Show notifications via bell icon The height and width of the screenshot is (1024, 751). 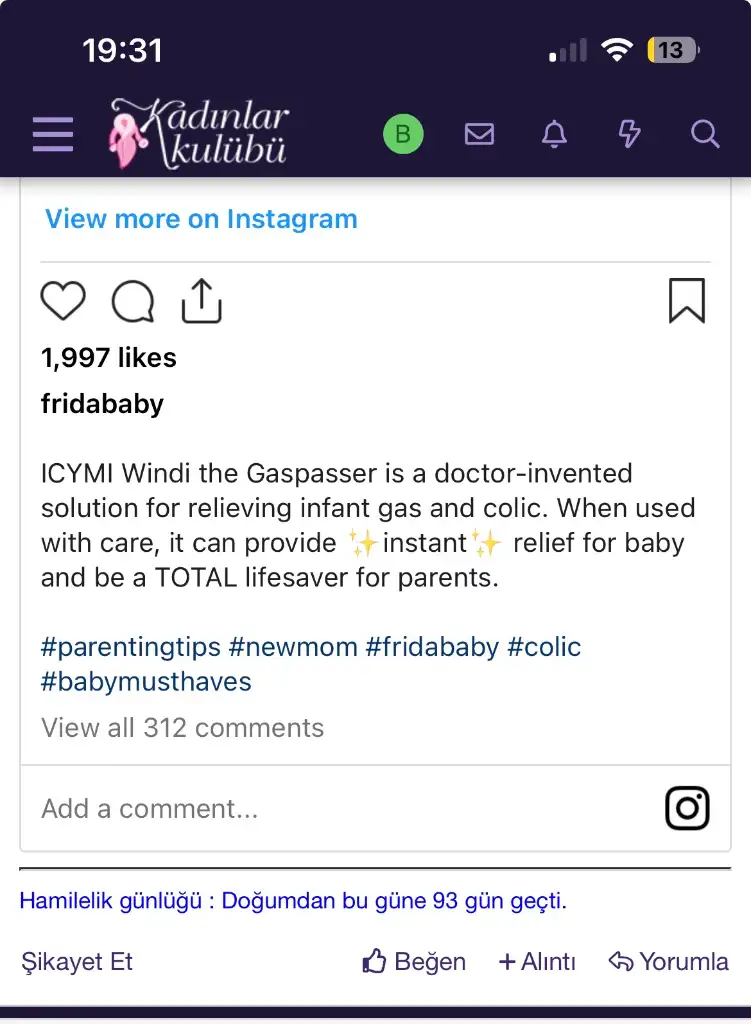coord(554,134)
